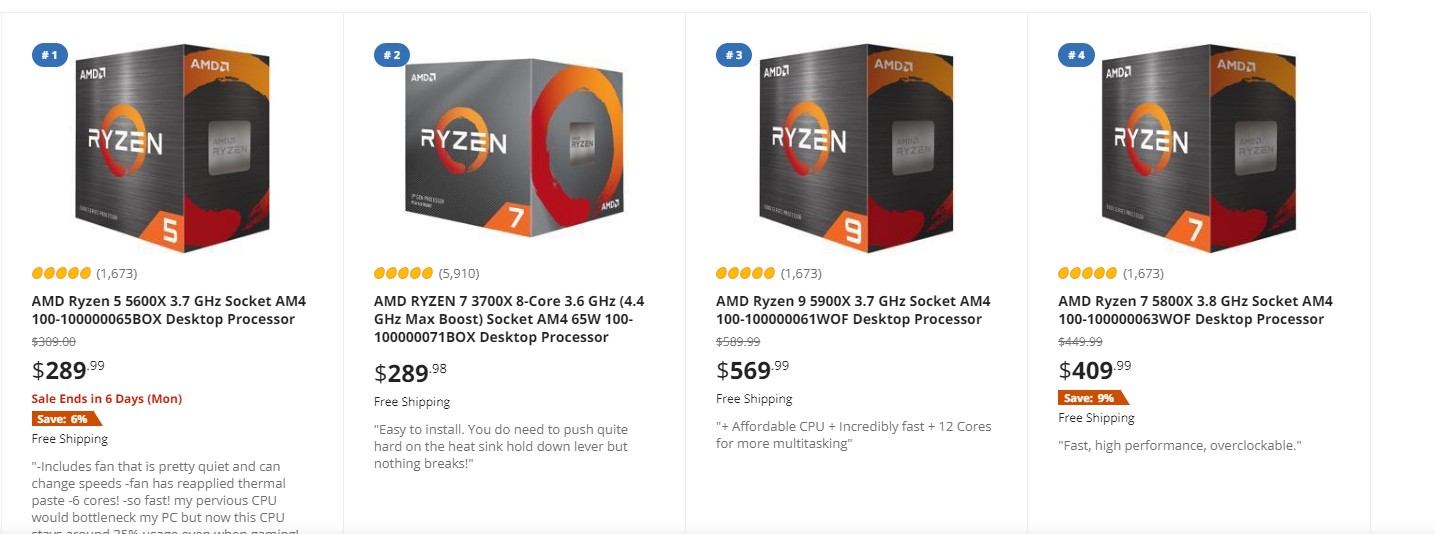
Task: Click the Save 9% badge
Action: click(x=1092, y=398)
